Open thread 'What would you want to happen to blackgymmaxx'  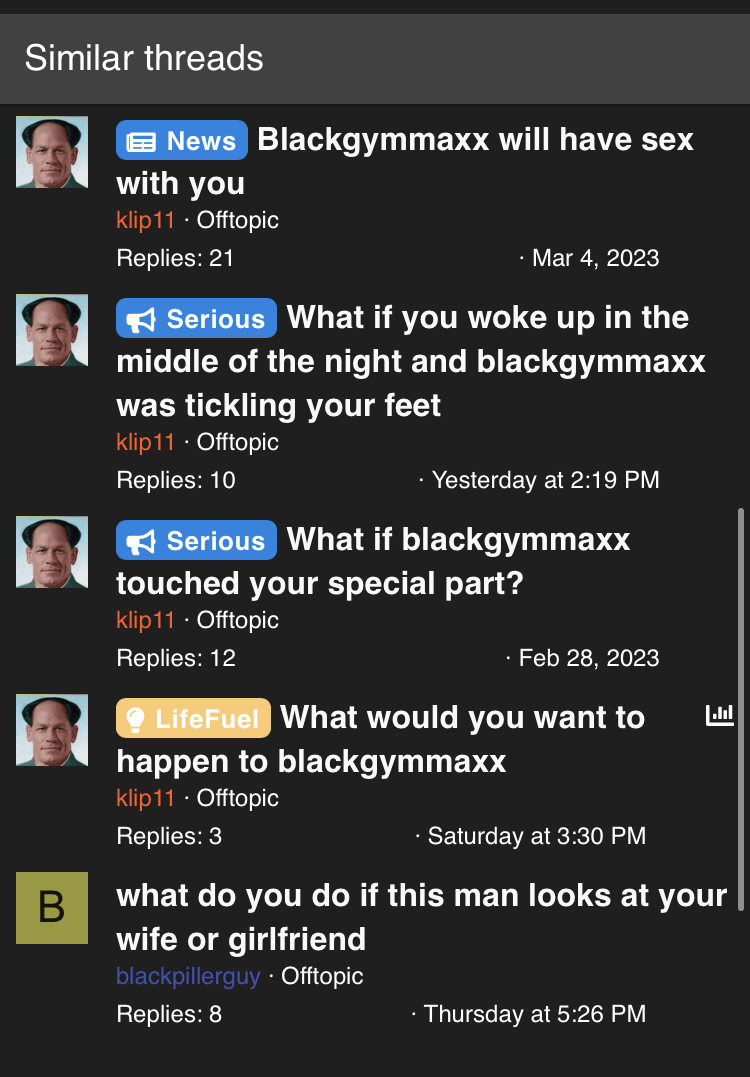[x=380, y=739]
